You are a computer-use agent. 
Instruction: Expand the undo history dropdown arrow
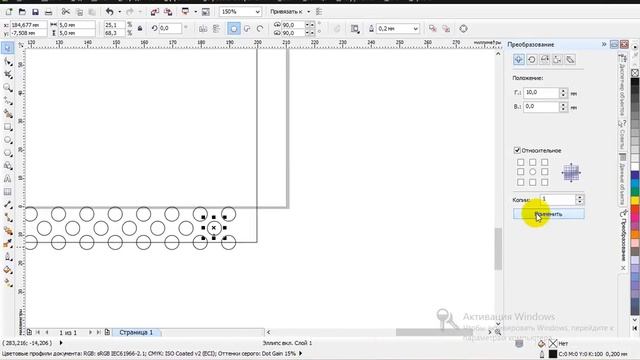pos(119,12)
